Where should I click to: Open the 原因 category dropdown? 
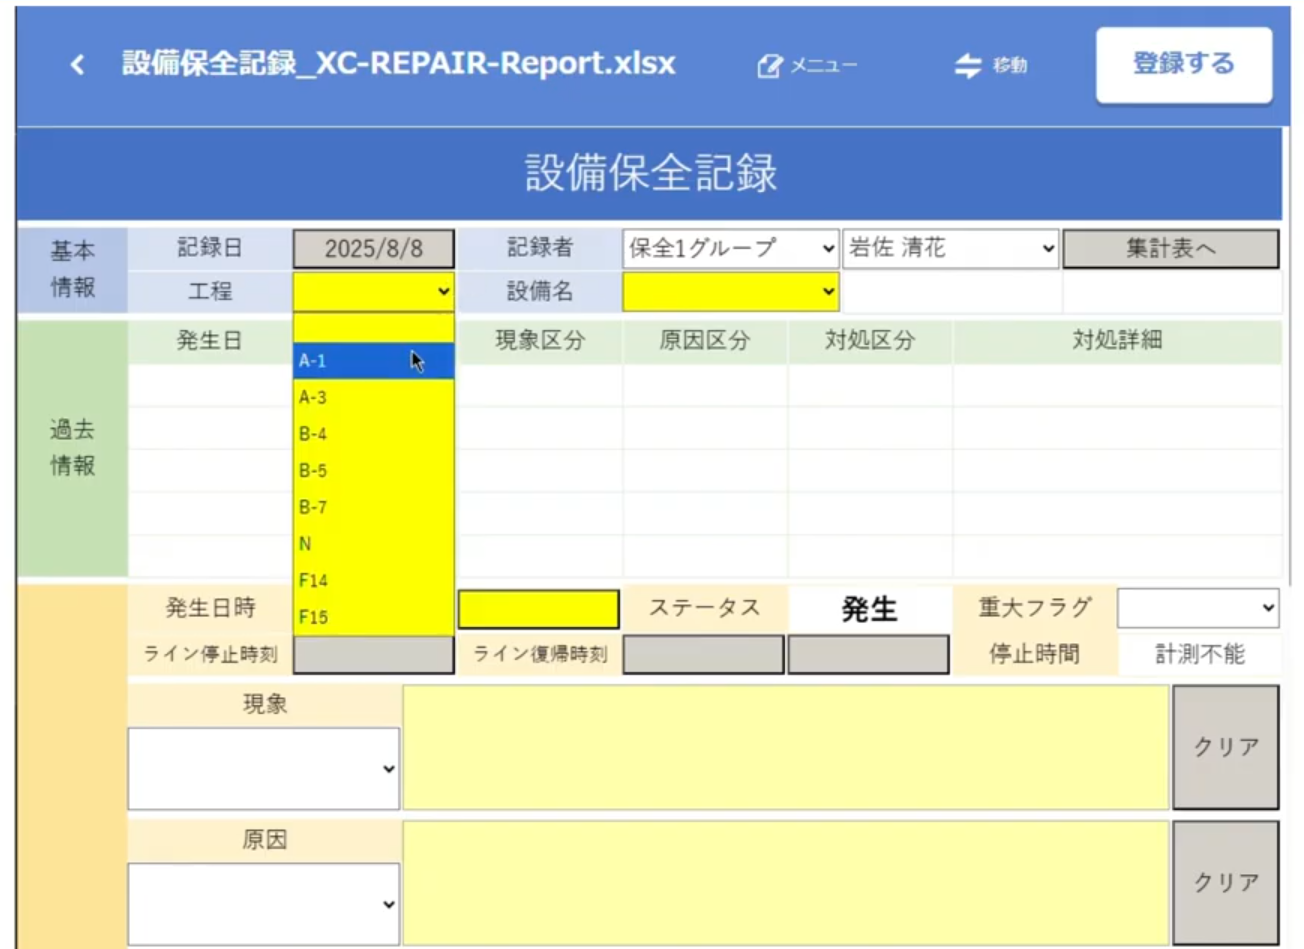[264, 904]
